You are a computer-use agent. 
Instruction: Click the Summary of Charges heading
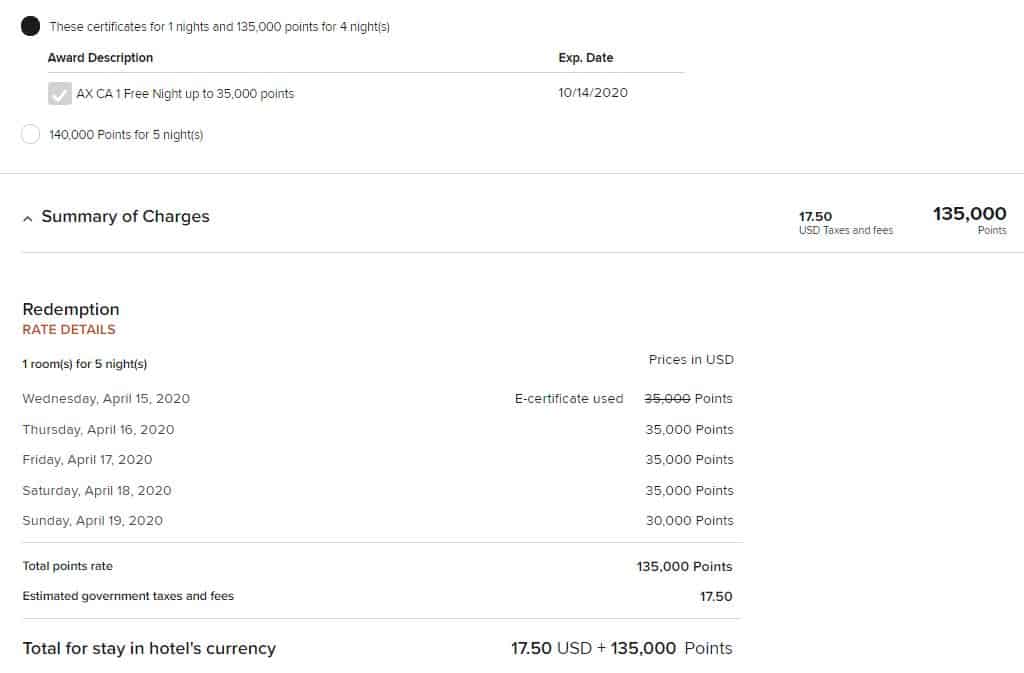(125, 217)
